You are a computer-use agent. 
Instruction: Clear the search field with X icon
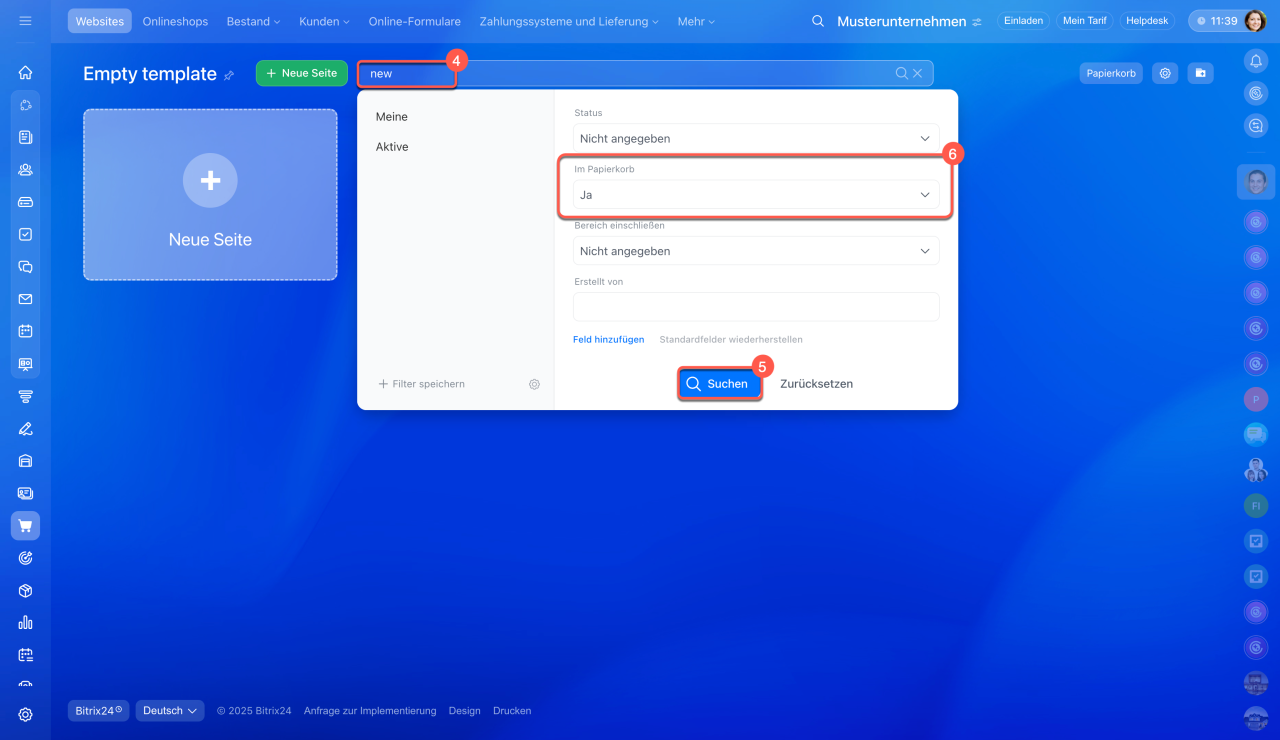[917, 73]
